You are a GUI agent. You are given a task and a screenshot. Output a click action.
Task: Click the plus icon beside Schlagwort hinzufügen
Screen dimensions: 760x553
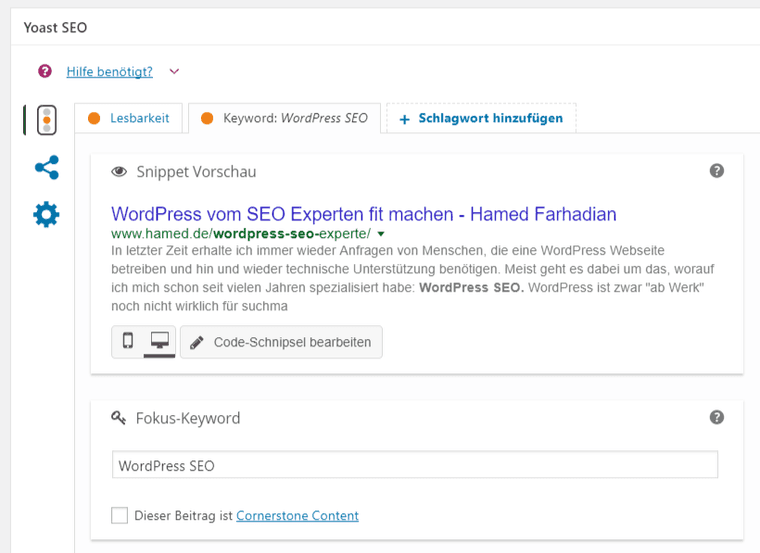(404, 119)
